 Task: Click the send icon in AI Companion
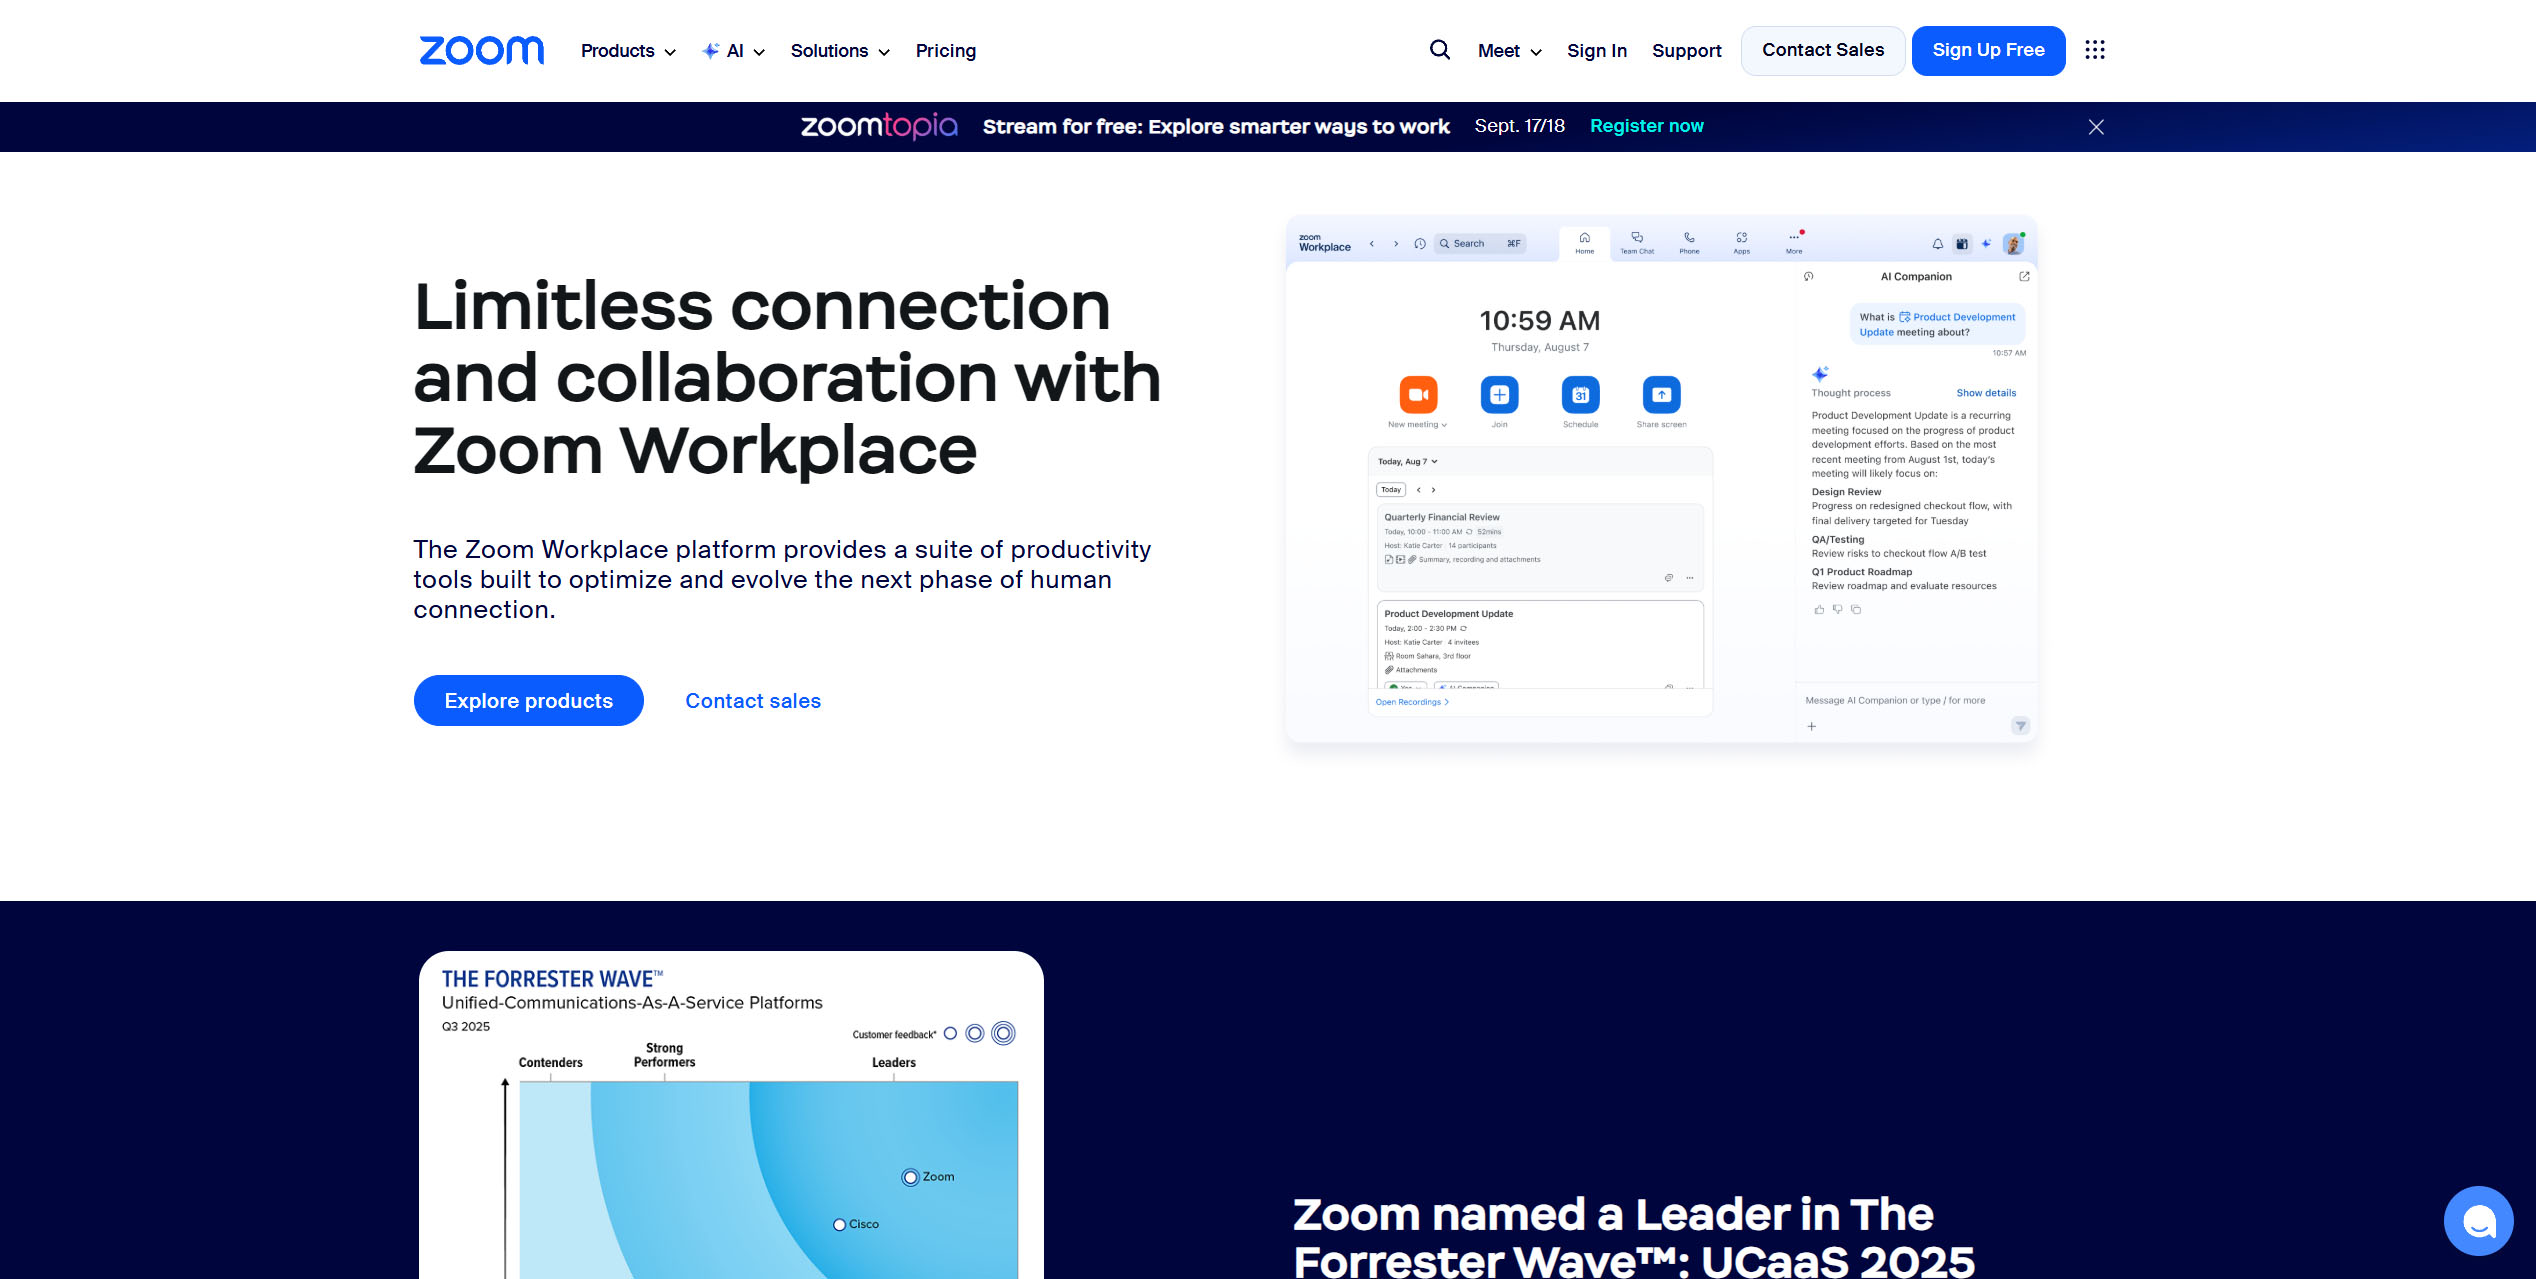click(x=2020, y=726)
